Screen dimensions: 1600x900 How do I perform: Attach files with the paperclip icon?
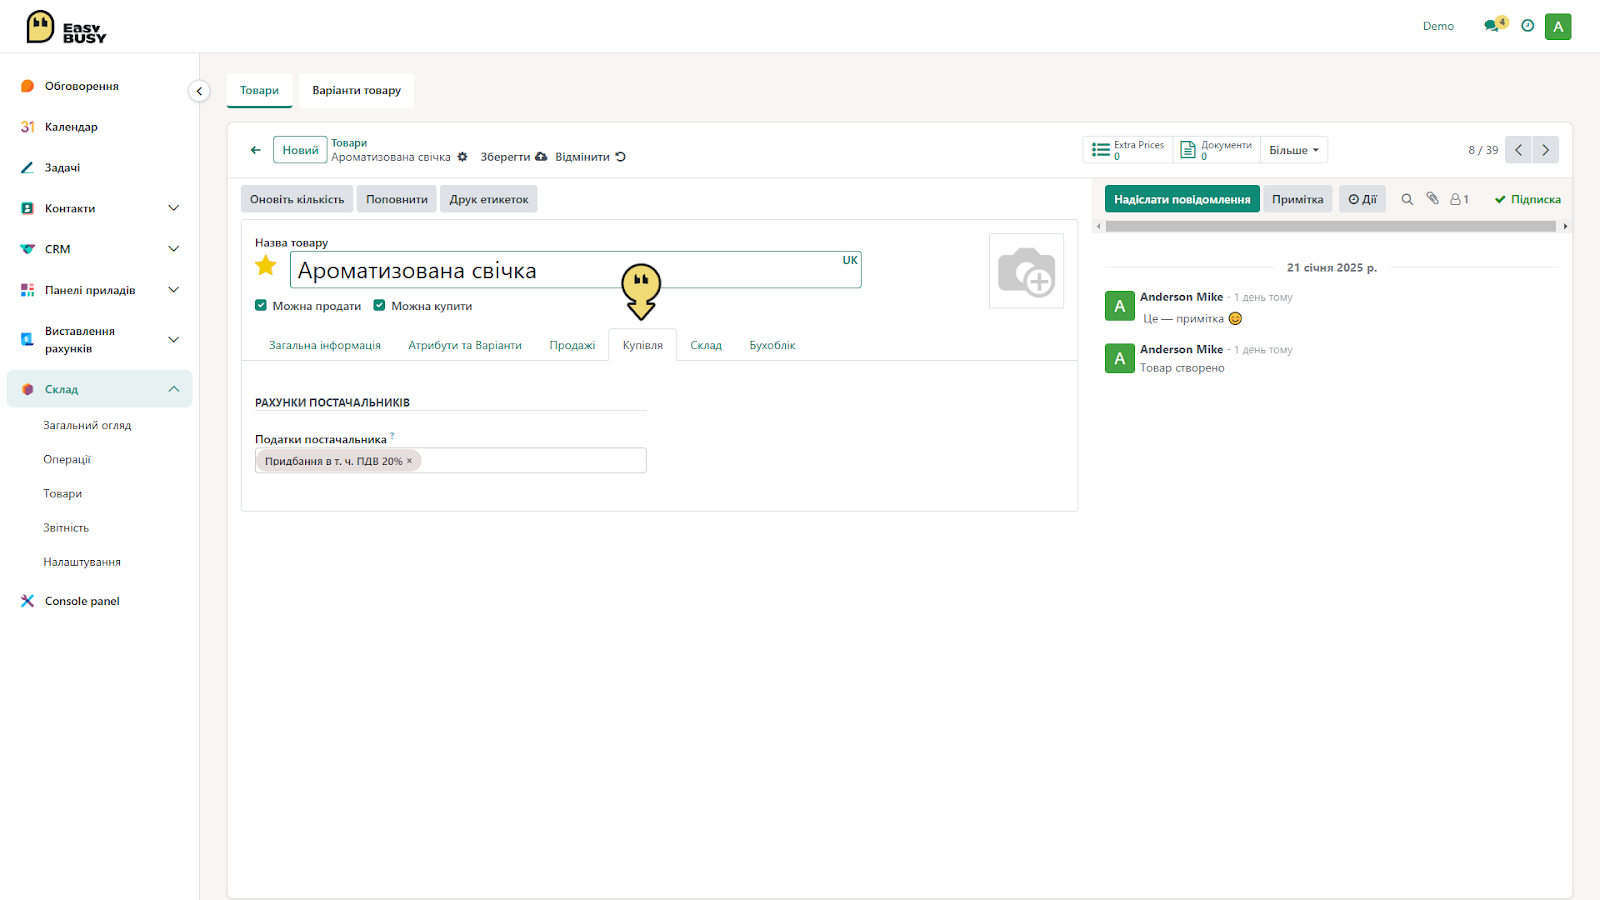tap(1432, 199)
